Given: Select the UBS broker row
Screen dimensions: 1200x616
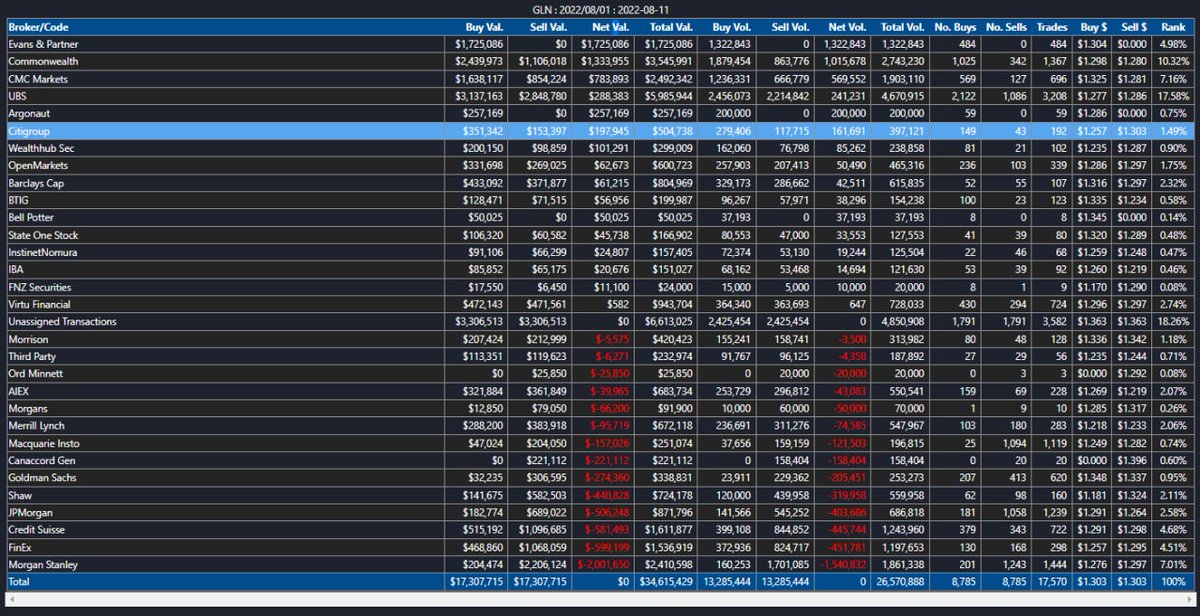Looking at the screenshot, I should (x=598, y=96).
